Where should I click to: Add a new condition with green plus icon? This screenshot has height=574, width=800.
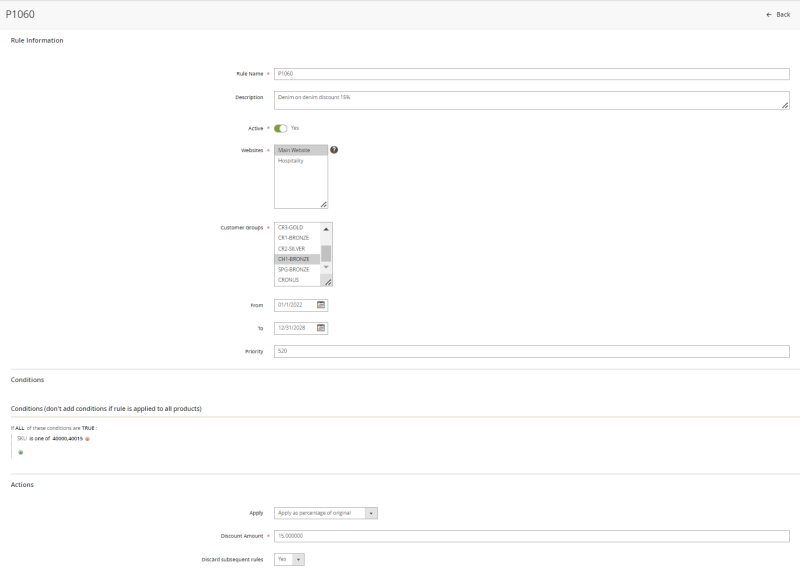(20, 452)
